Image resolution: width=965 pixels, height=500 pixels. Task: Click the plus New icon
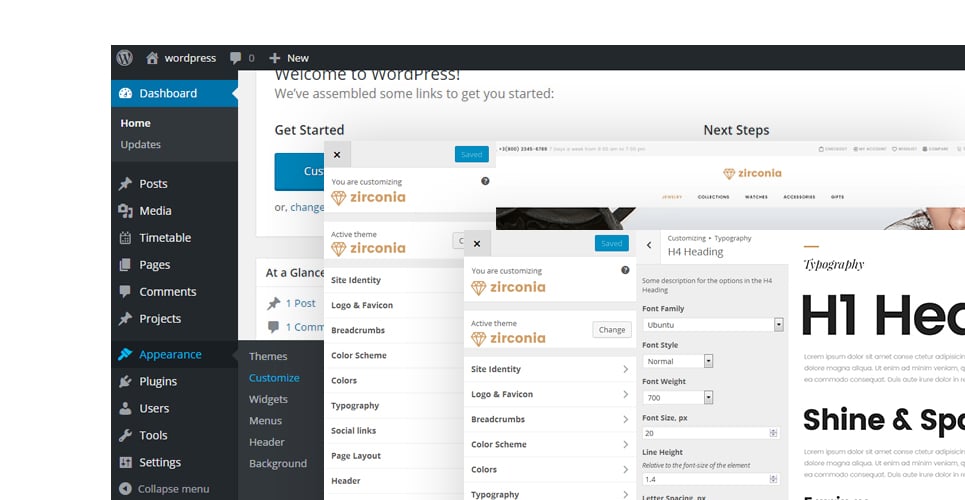click(x=274, y=58)
